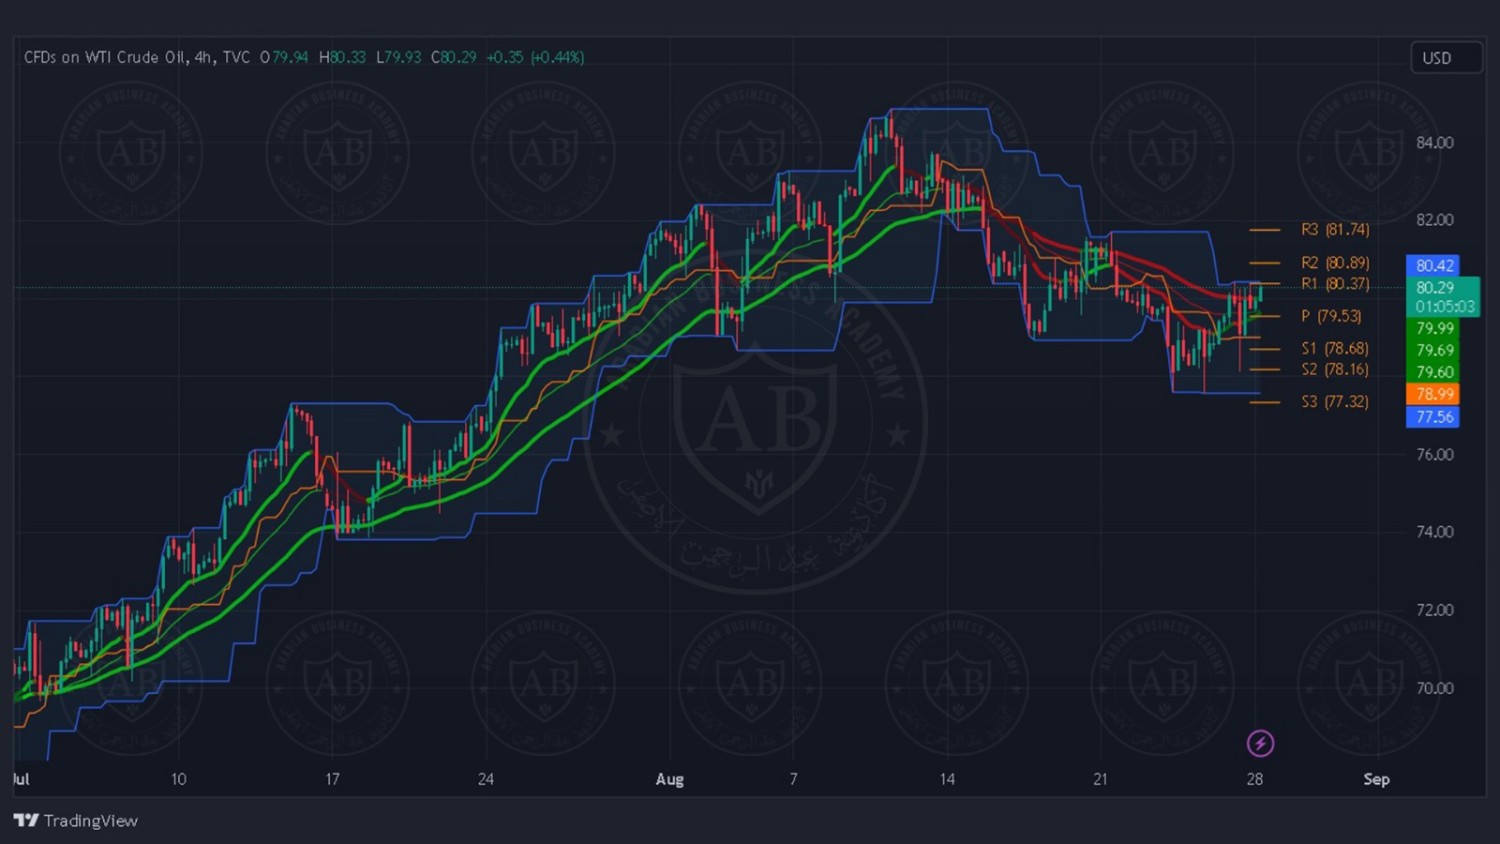Click the TradingView logo

pos(76,821)
